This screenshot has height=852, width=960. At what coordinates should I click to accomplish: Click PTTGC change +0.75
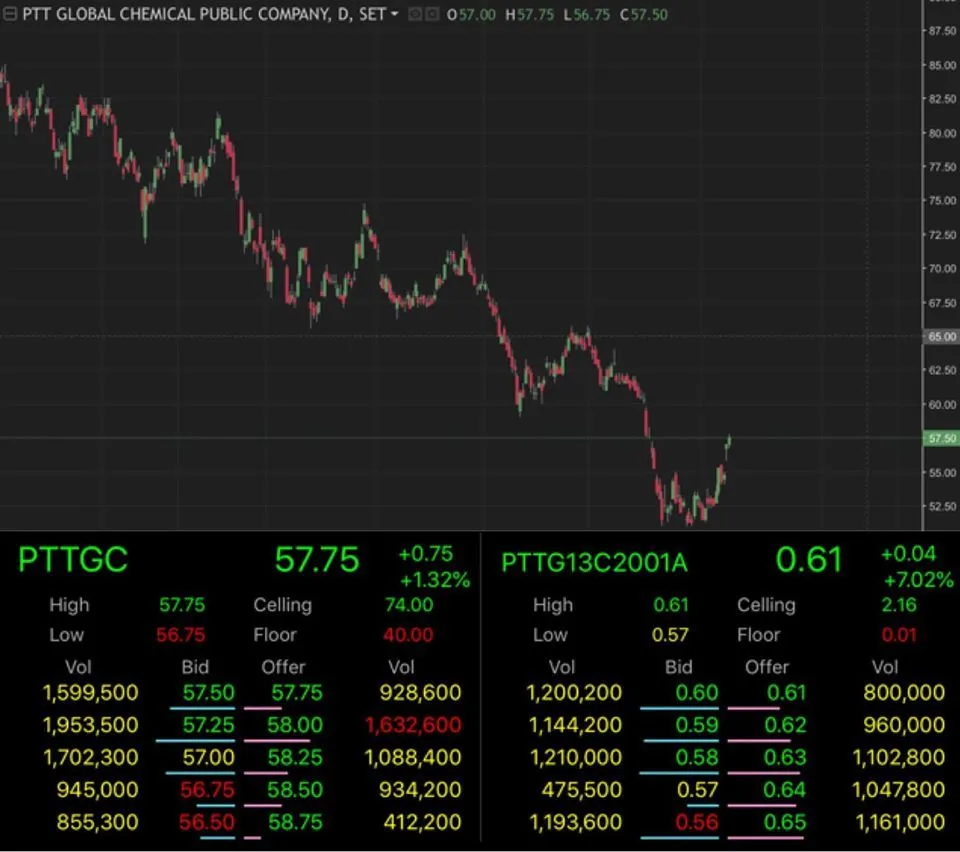(426, 554)
